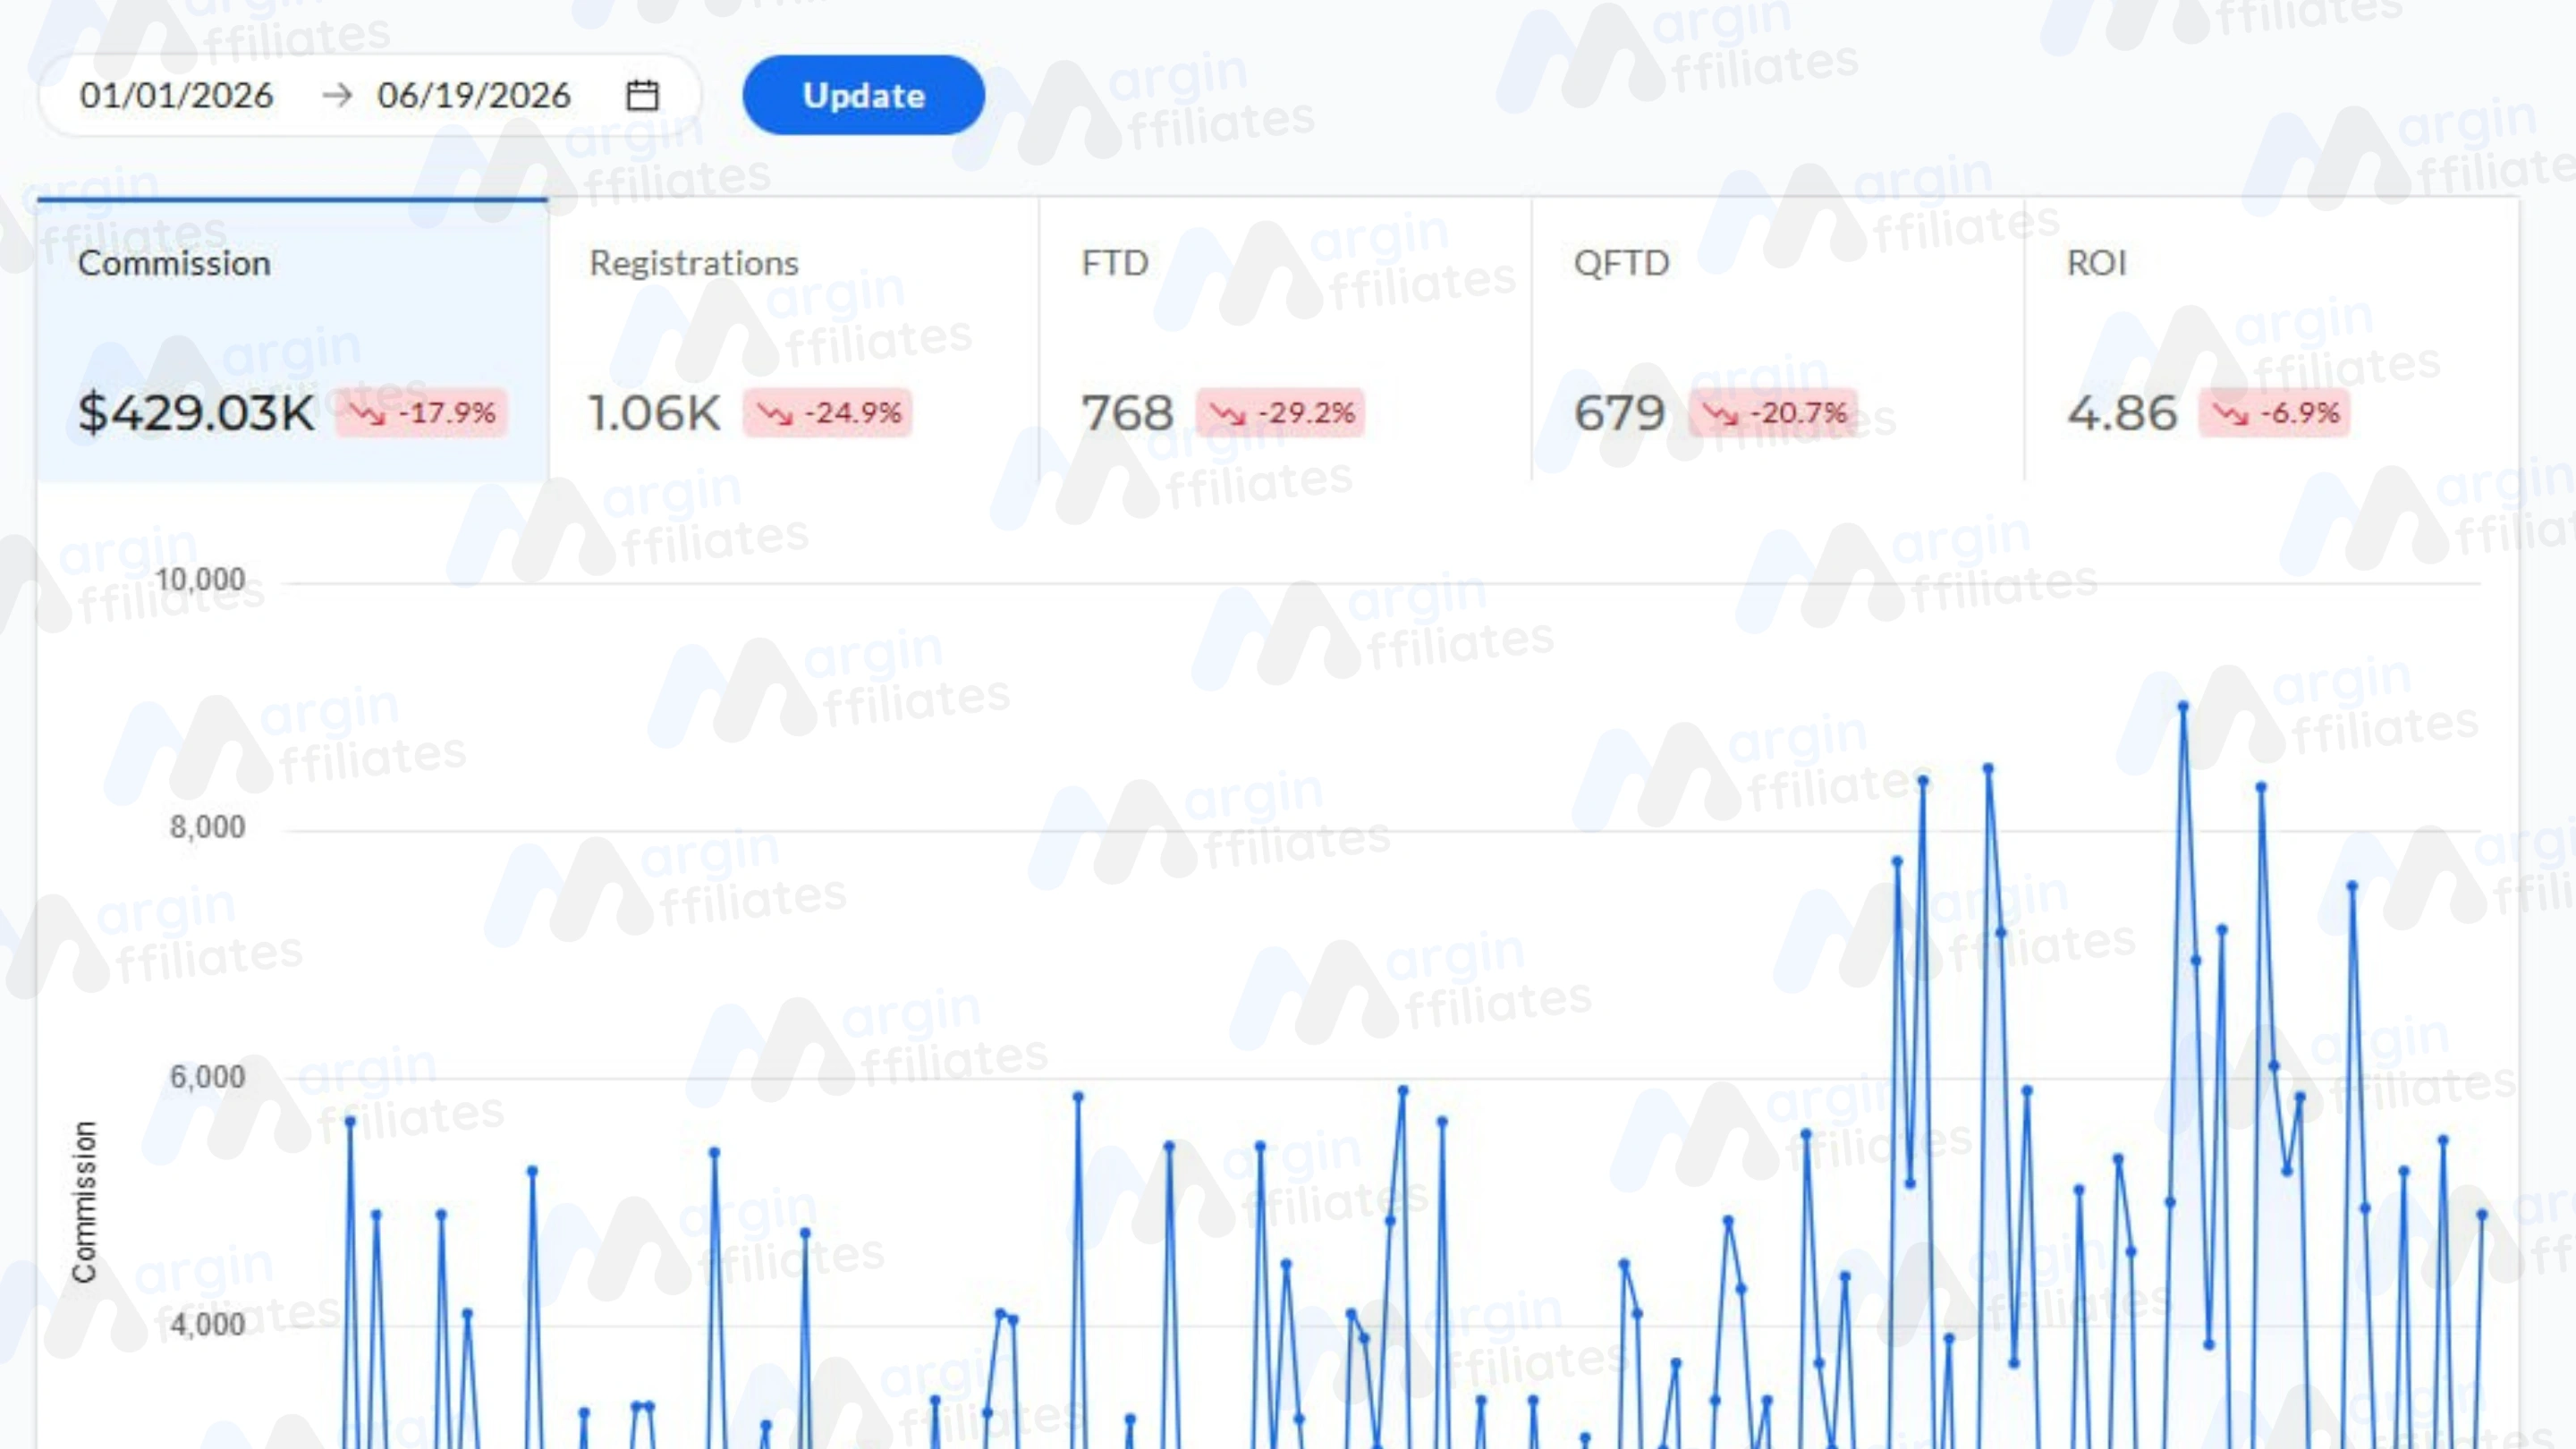Click the -6.9% ROI change badge
Screen dimensions: 2576x1449
coord(2274,413)
